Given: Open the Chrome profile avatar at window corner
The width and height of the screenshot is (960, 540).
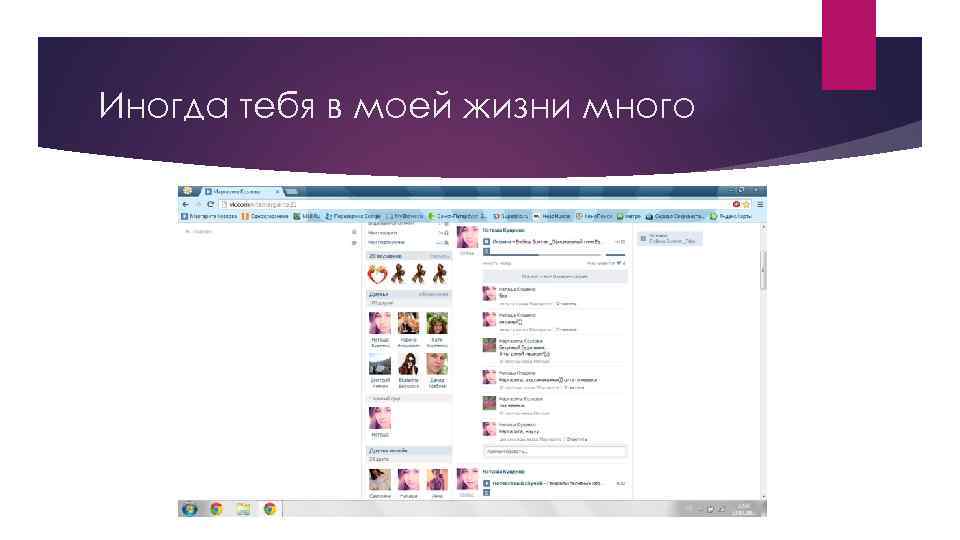Looking at the screenshot, I should click(x=187, y=191).
